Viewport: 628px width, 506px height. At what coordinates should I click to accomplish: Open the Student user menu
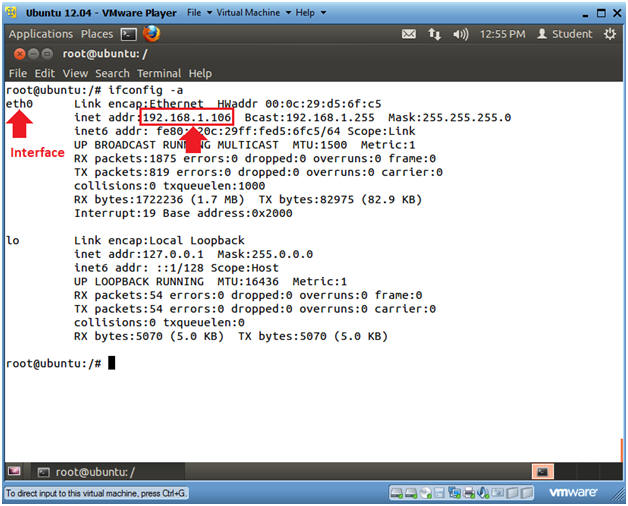click(564, 34)
